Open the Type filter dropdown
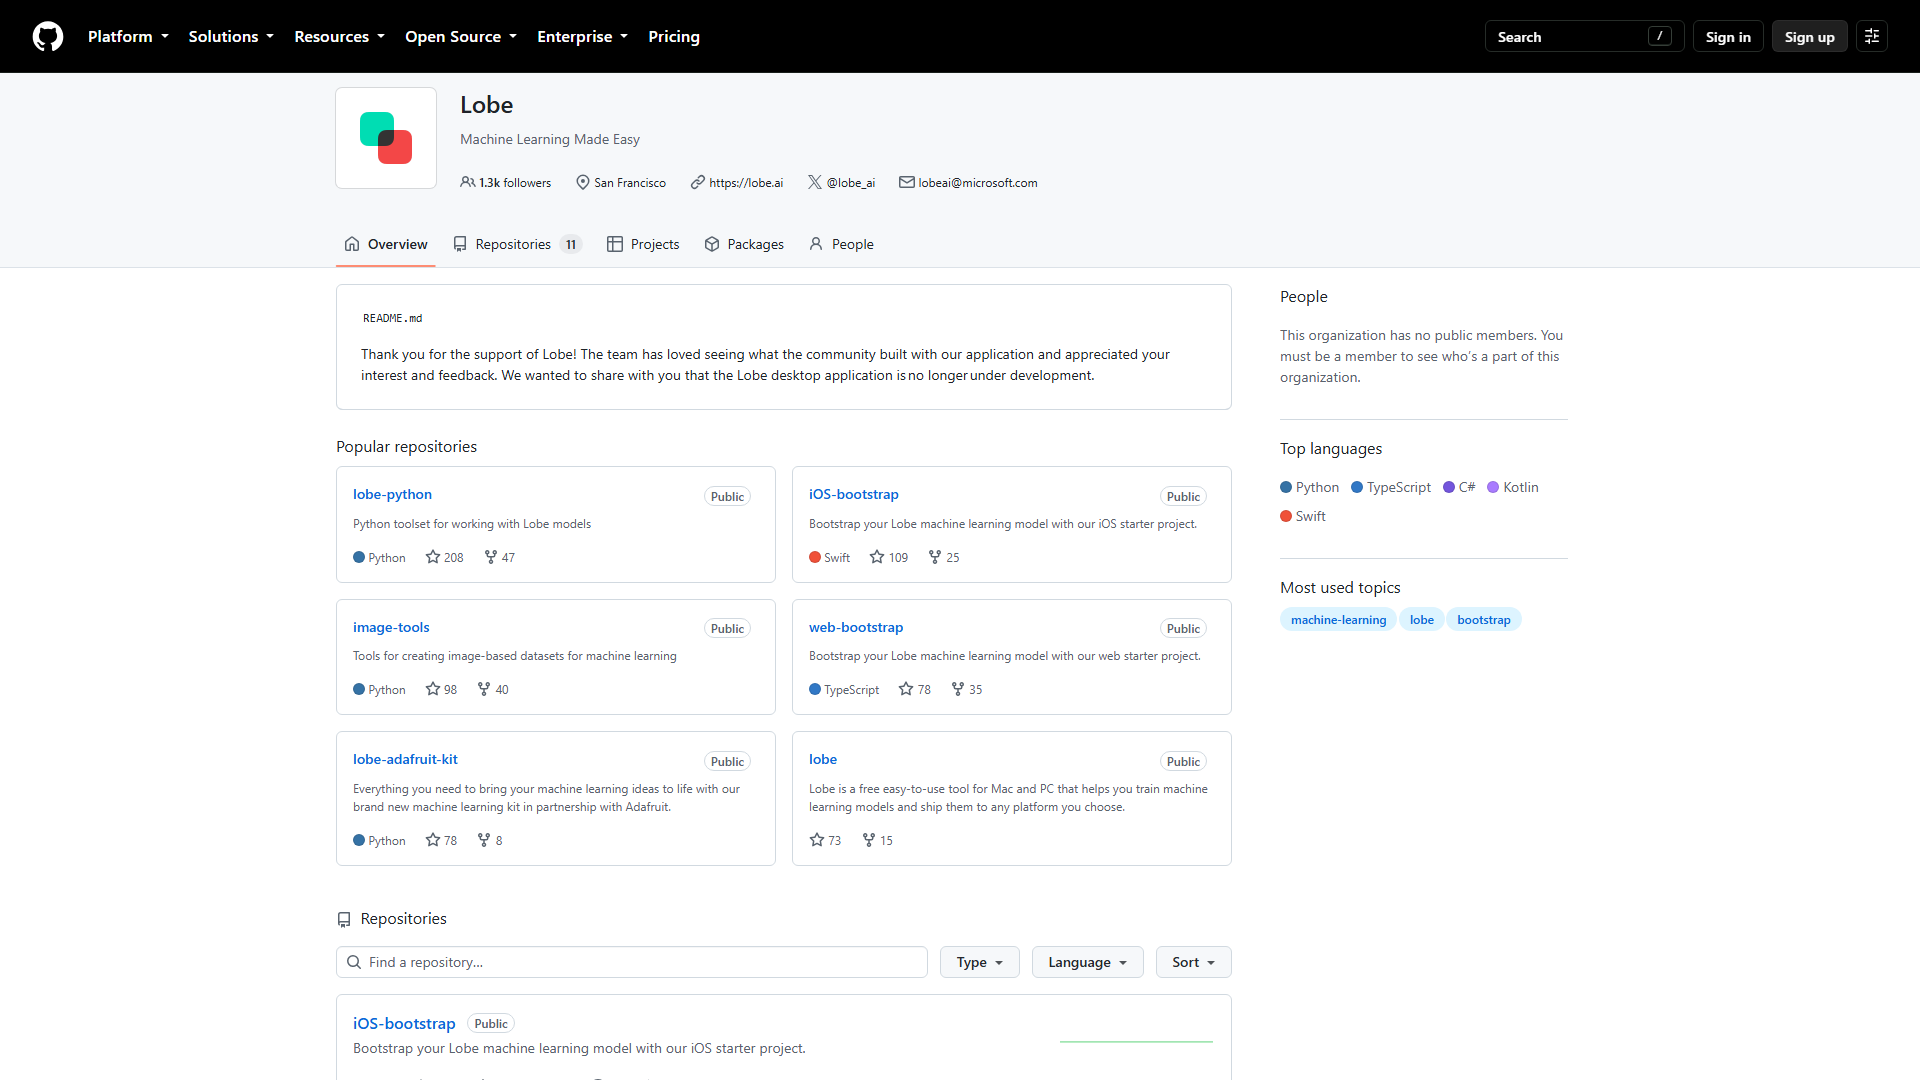Image resolution: width=1920 pixels, height=1080 pixels. [980, 962]
